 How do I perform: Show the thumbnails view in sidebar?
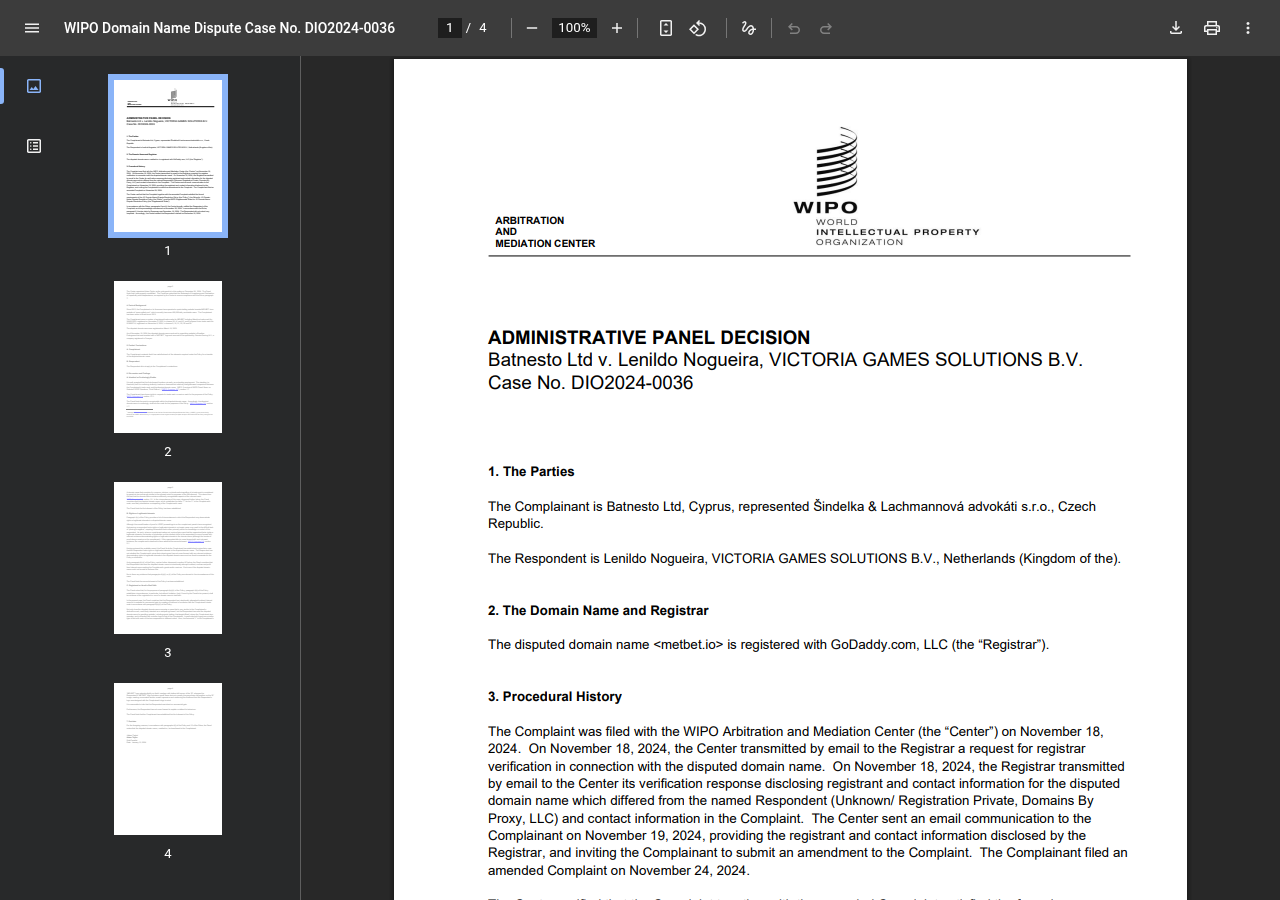point(34,86)
